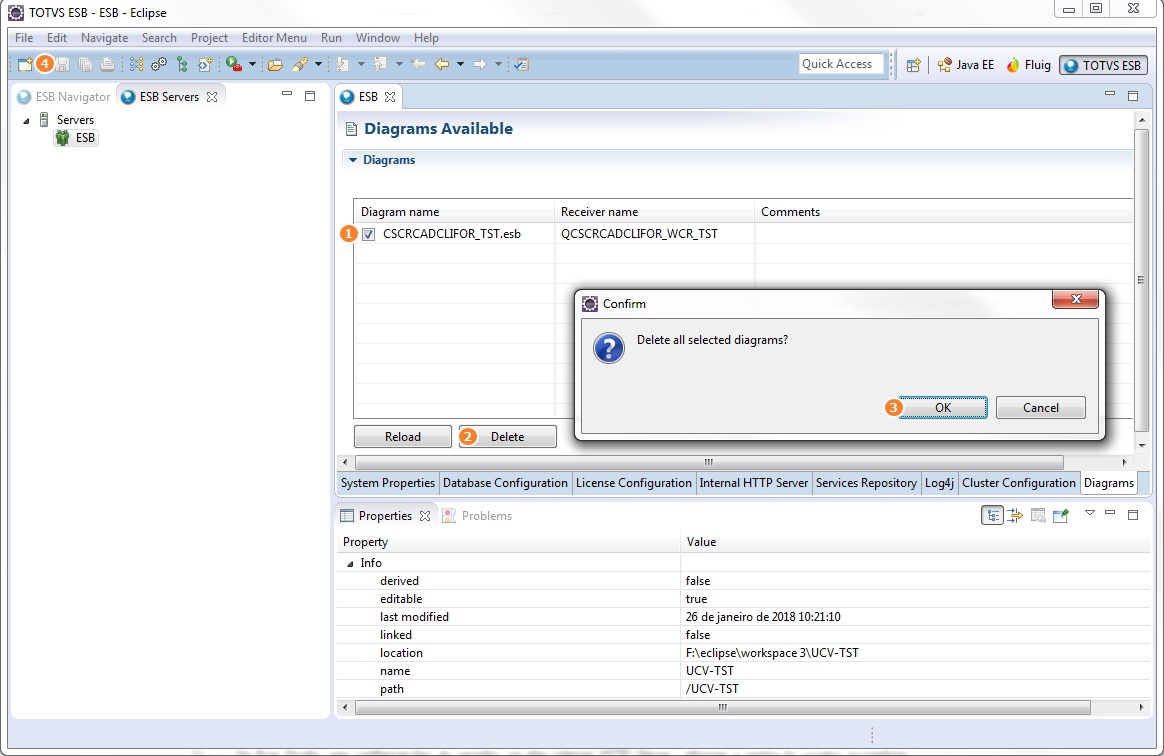Viewport: 1164px width, 756px height.
Task: Open the Services Repository tab
Action: 866,483
